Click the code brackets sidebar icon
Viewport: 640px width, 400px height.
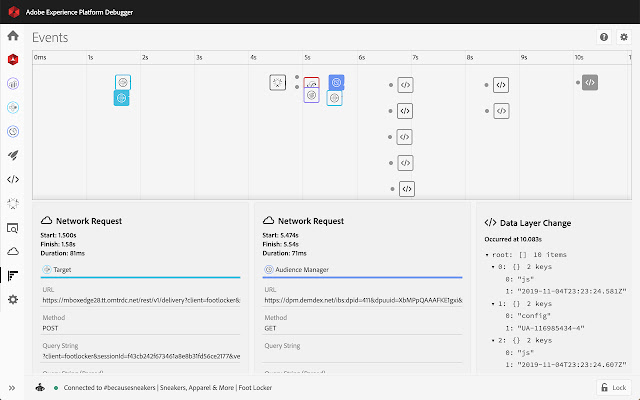(x=13, y=179)
